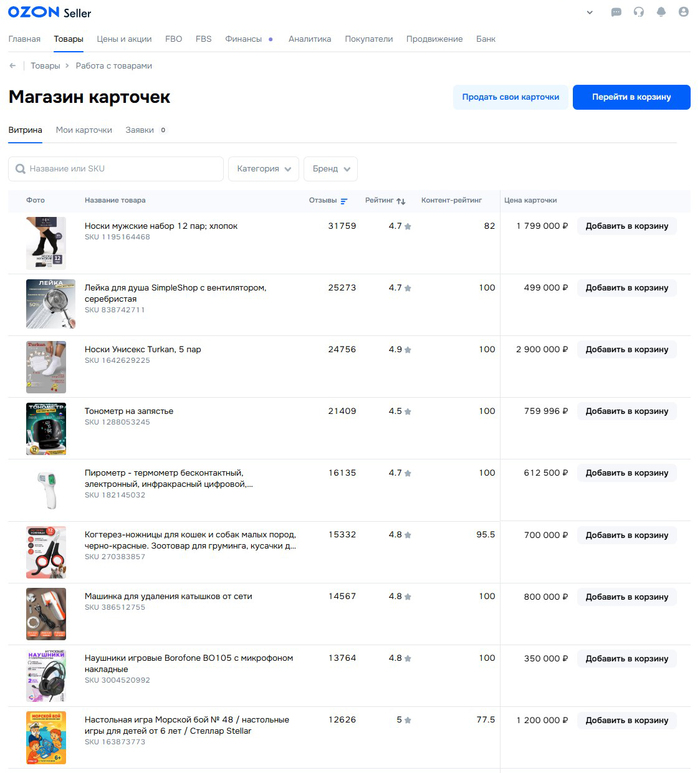Viewport: 700px width, 773px height.
Task: Open the Borofone headphones product thumbnail
Action: 46,673
